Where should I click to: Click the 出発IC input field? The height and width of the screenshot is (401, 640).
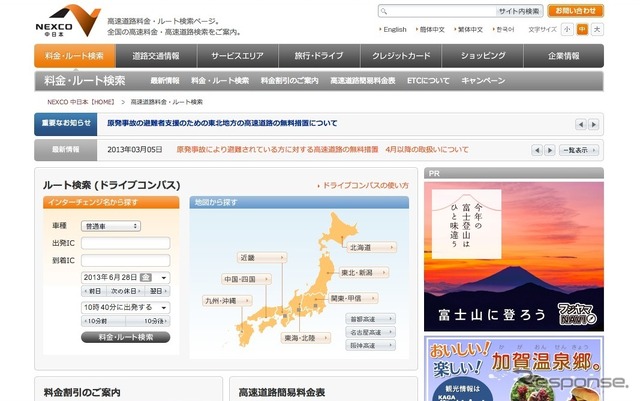point(126,243)
